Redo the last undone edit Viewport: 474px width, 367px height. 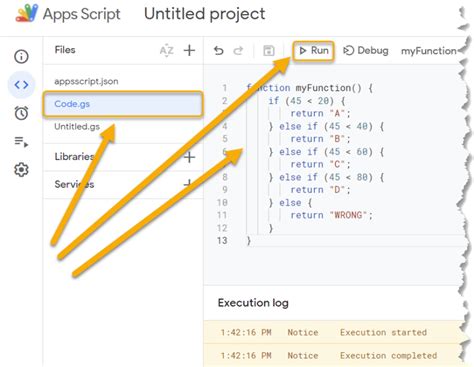click(238, 51)
